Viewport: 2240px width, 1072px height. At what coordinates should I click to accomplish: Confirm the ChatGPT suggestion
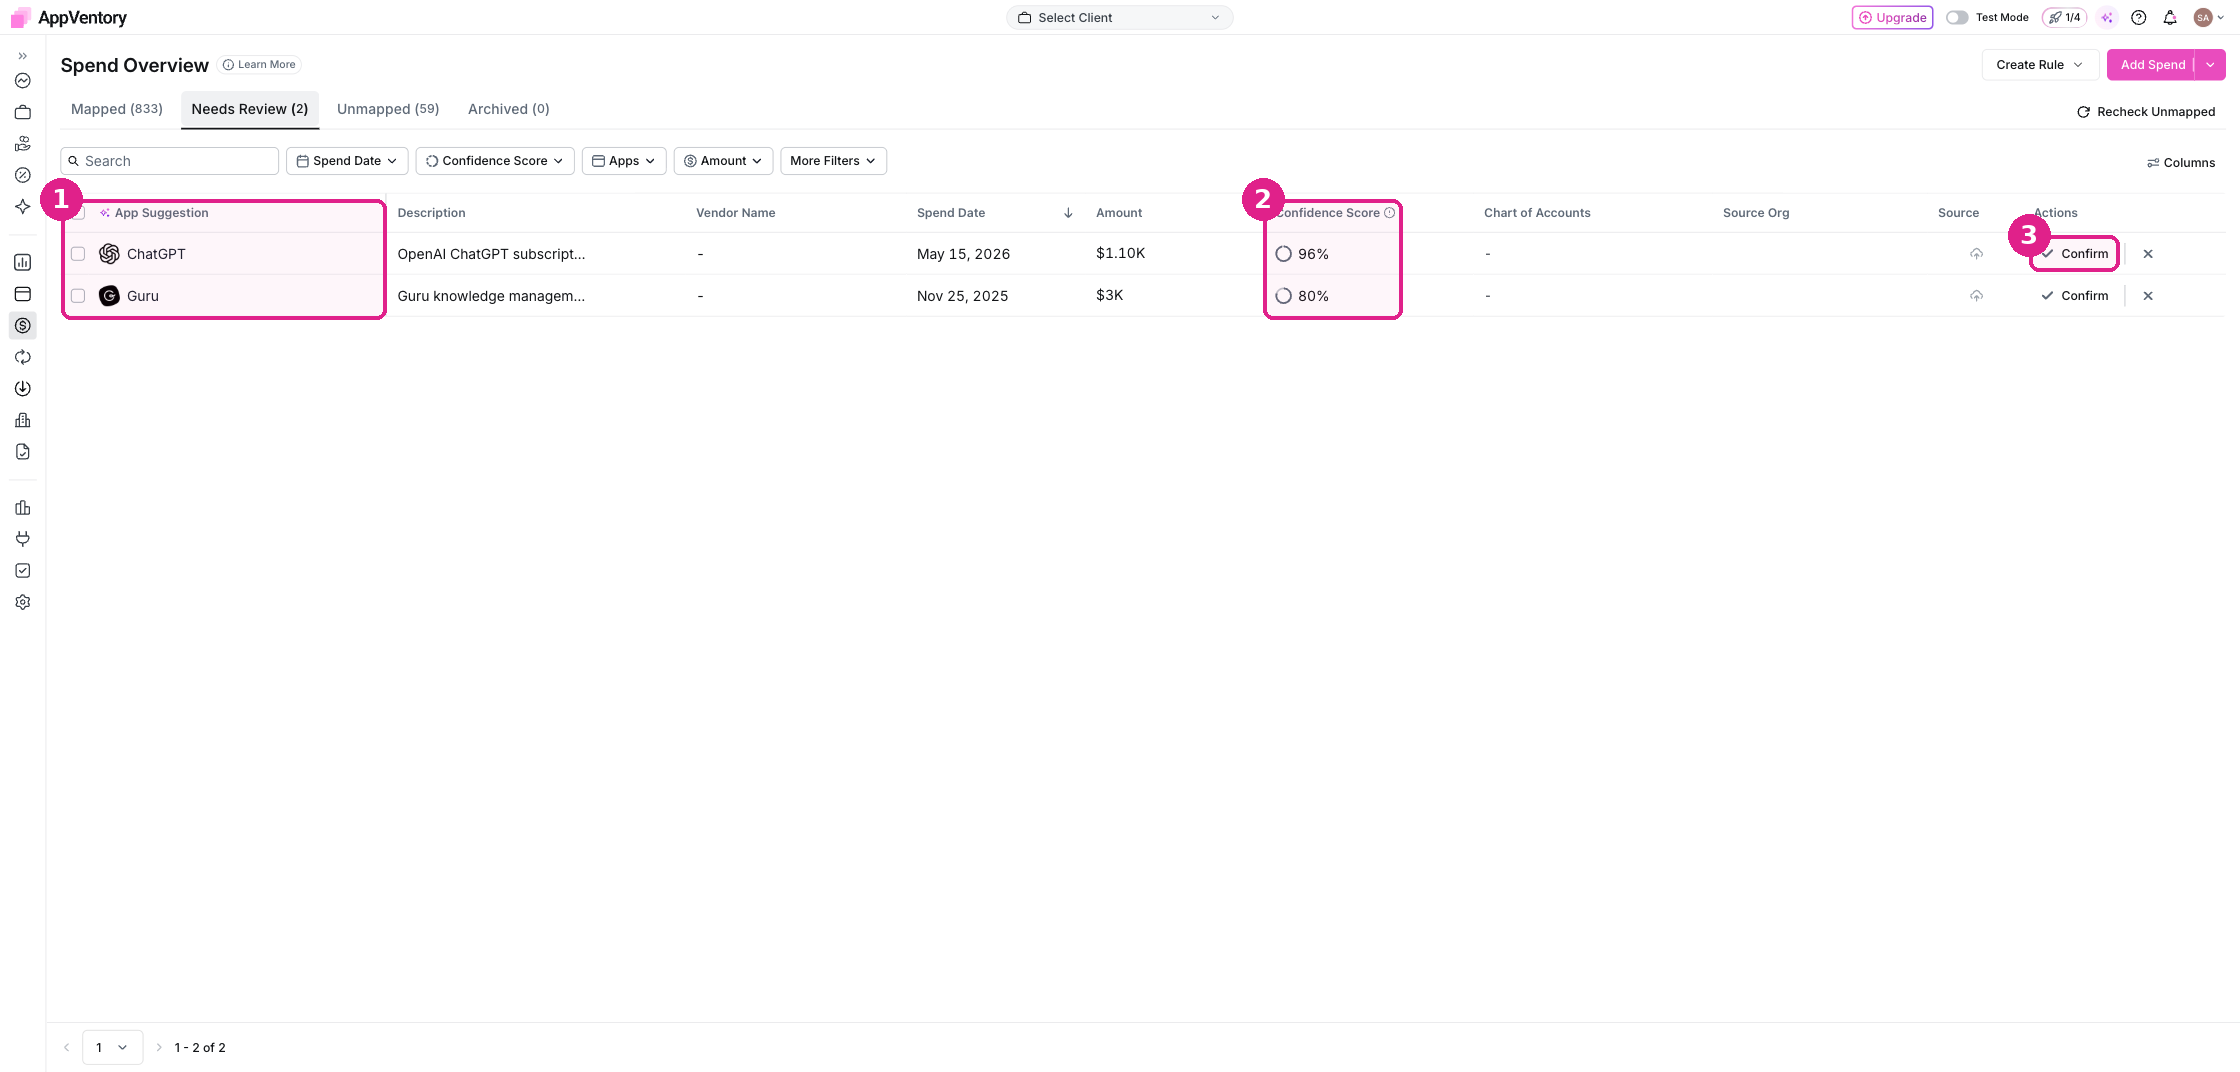point(2074,254)
